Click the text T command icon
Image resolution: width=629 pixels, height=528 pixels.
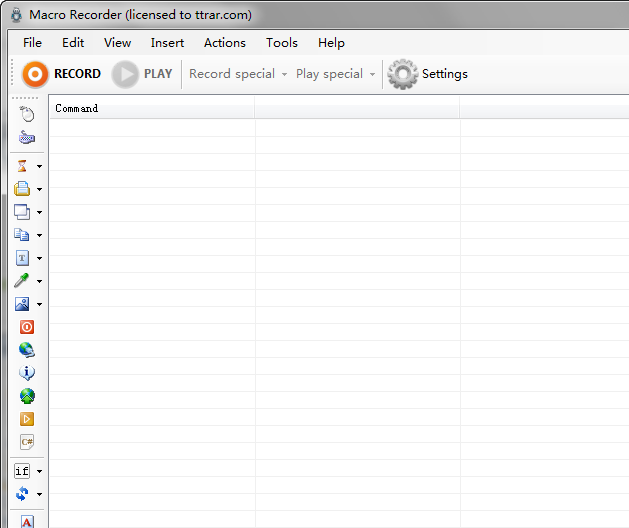point(22,258)
